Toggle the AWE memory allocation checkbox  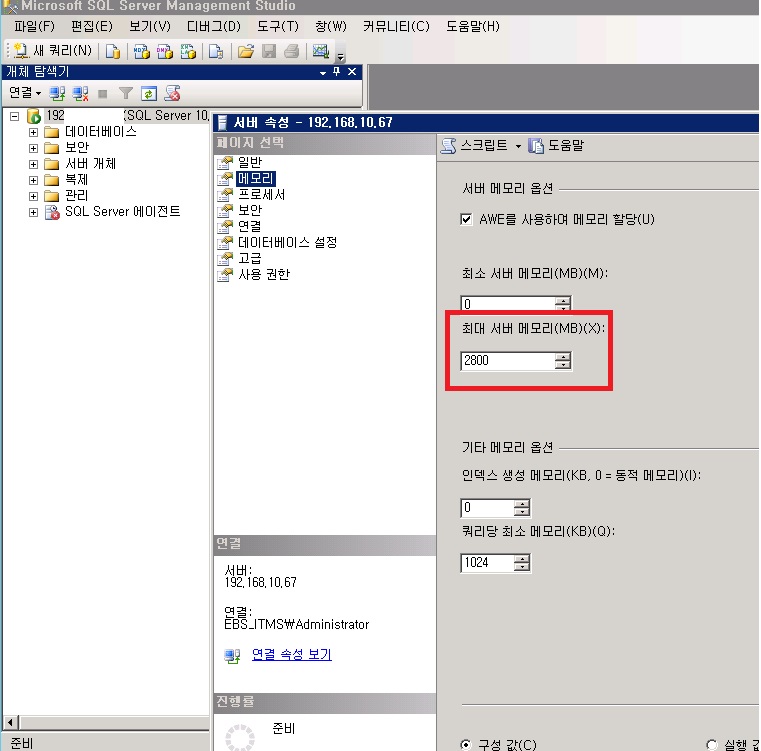click(466, 219)
